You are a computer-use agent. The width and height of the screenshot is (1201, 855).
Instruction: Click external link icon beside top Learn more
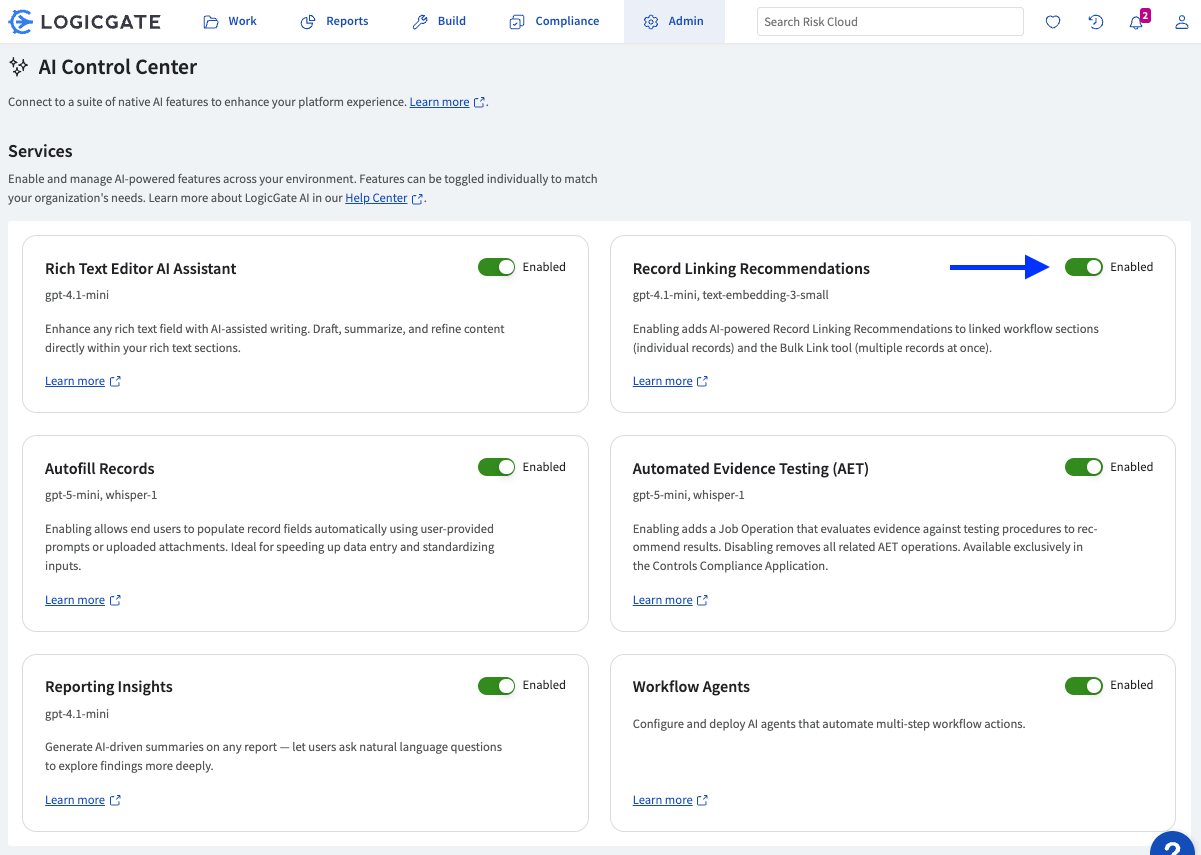tap(480, 102)
